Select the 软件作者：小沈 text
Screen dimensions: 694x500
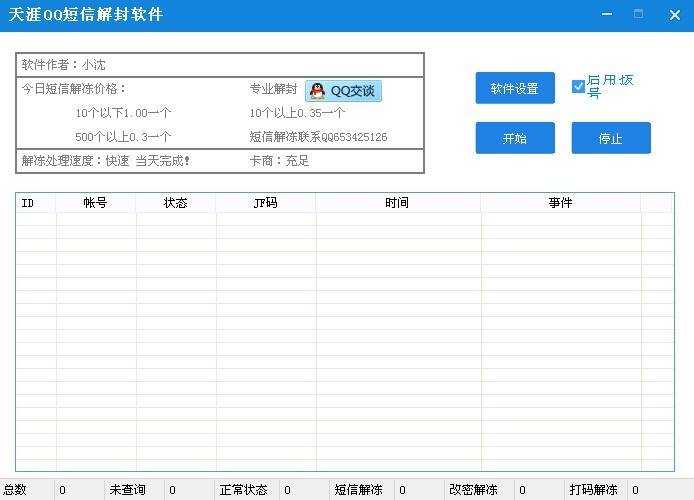click(63, 65)
